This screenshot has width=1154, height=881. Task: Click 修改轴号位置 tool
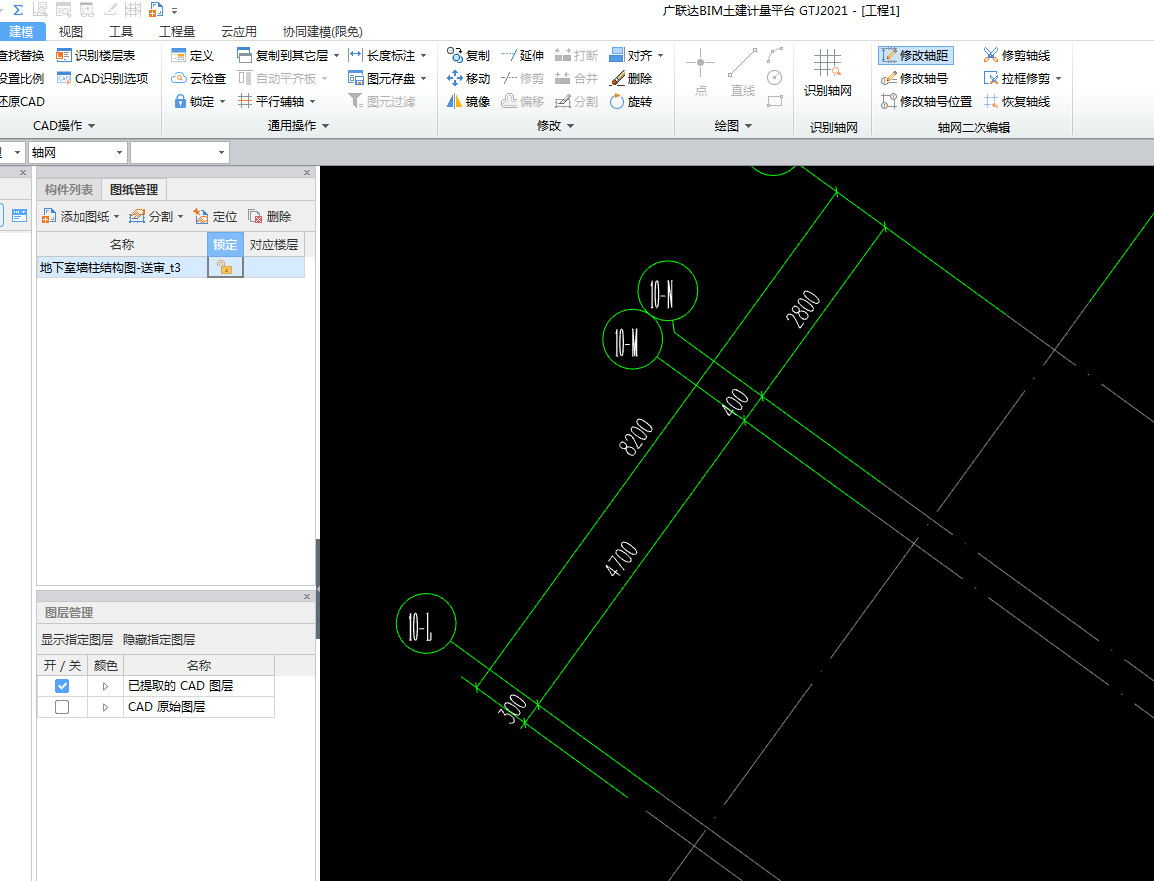(x=927, y=102)
